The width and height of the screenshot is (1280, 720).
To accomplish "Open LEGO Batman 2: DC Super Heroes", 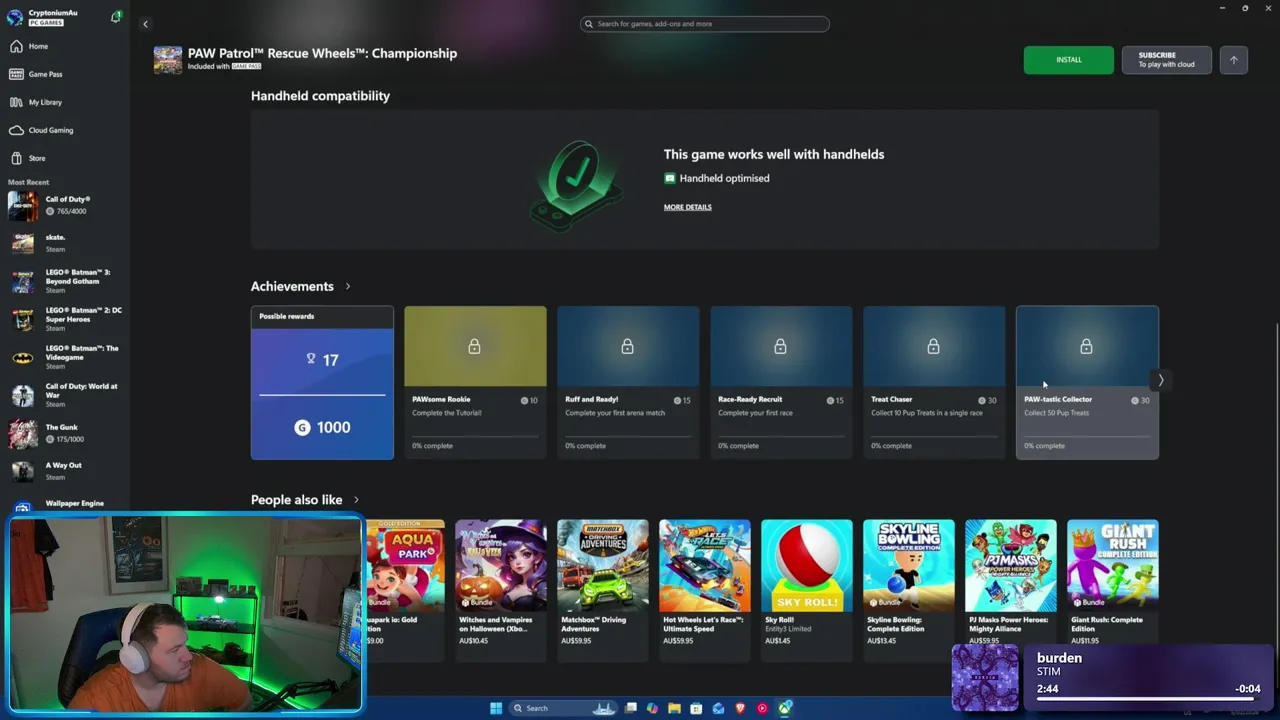I will click(x=64, y=319).
